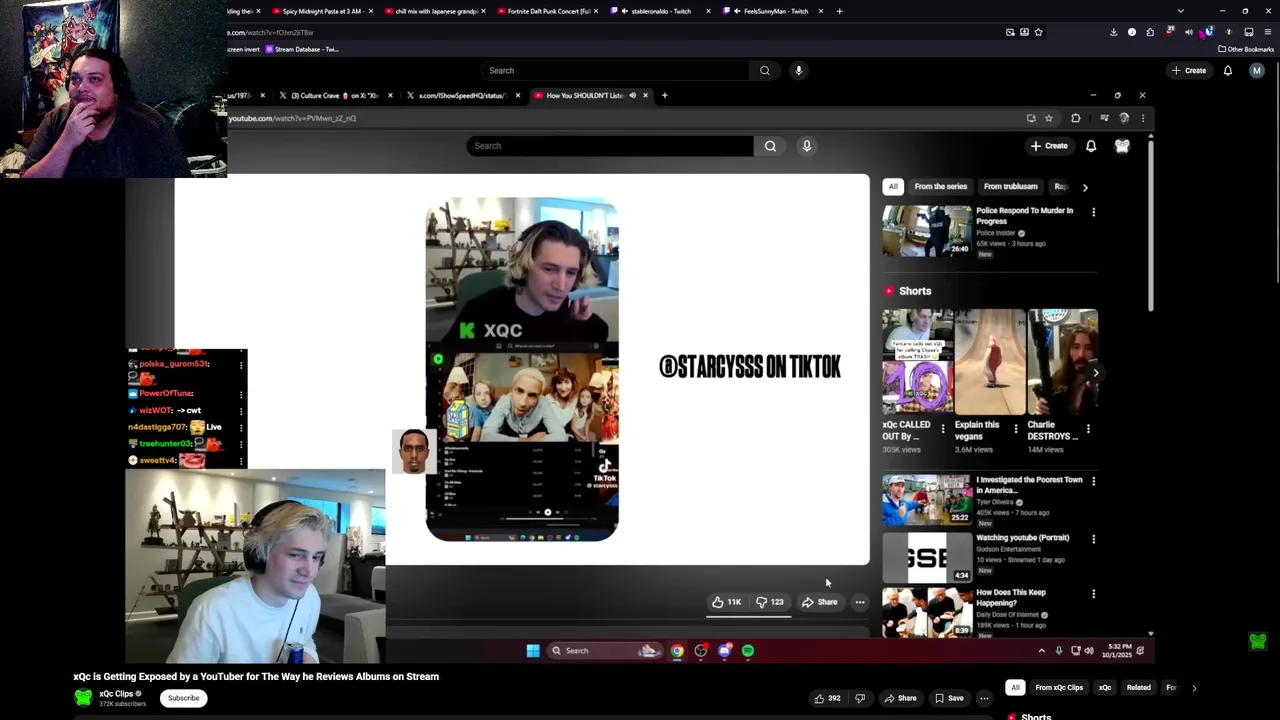Subscribe to the xQc Clips channel
1280x720 pixels.
183,698
